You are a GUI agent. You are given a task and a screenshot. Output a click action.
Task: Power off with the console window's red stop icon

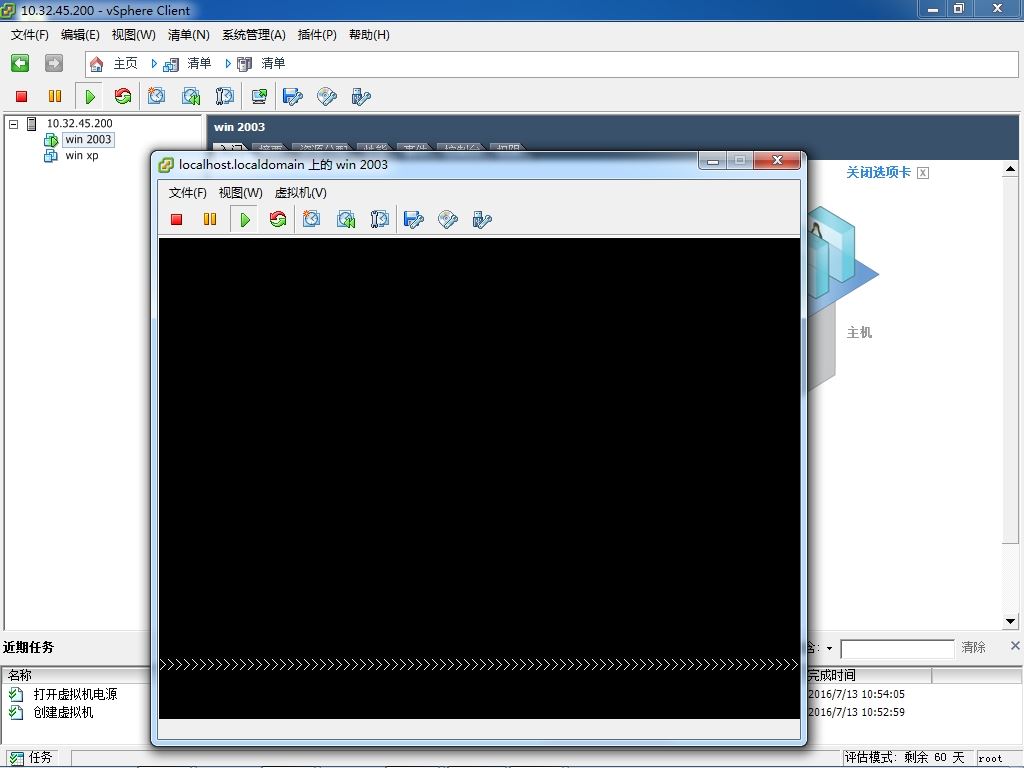point(176,219)
